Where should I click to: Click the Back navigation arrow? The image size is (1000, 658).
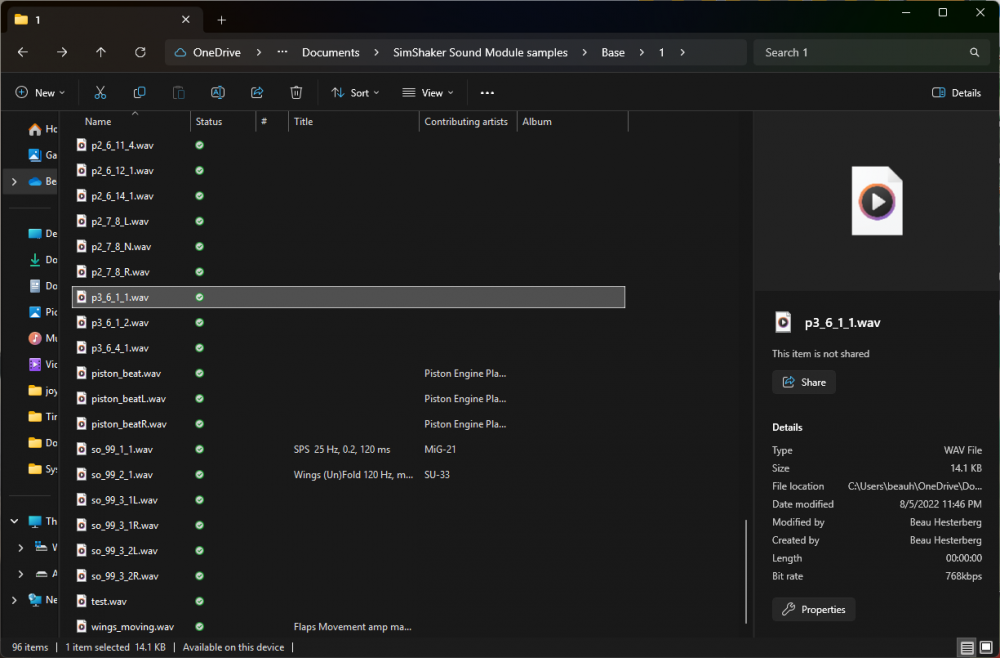(x=23, y=52)
